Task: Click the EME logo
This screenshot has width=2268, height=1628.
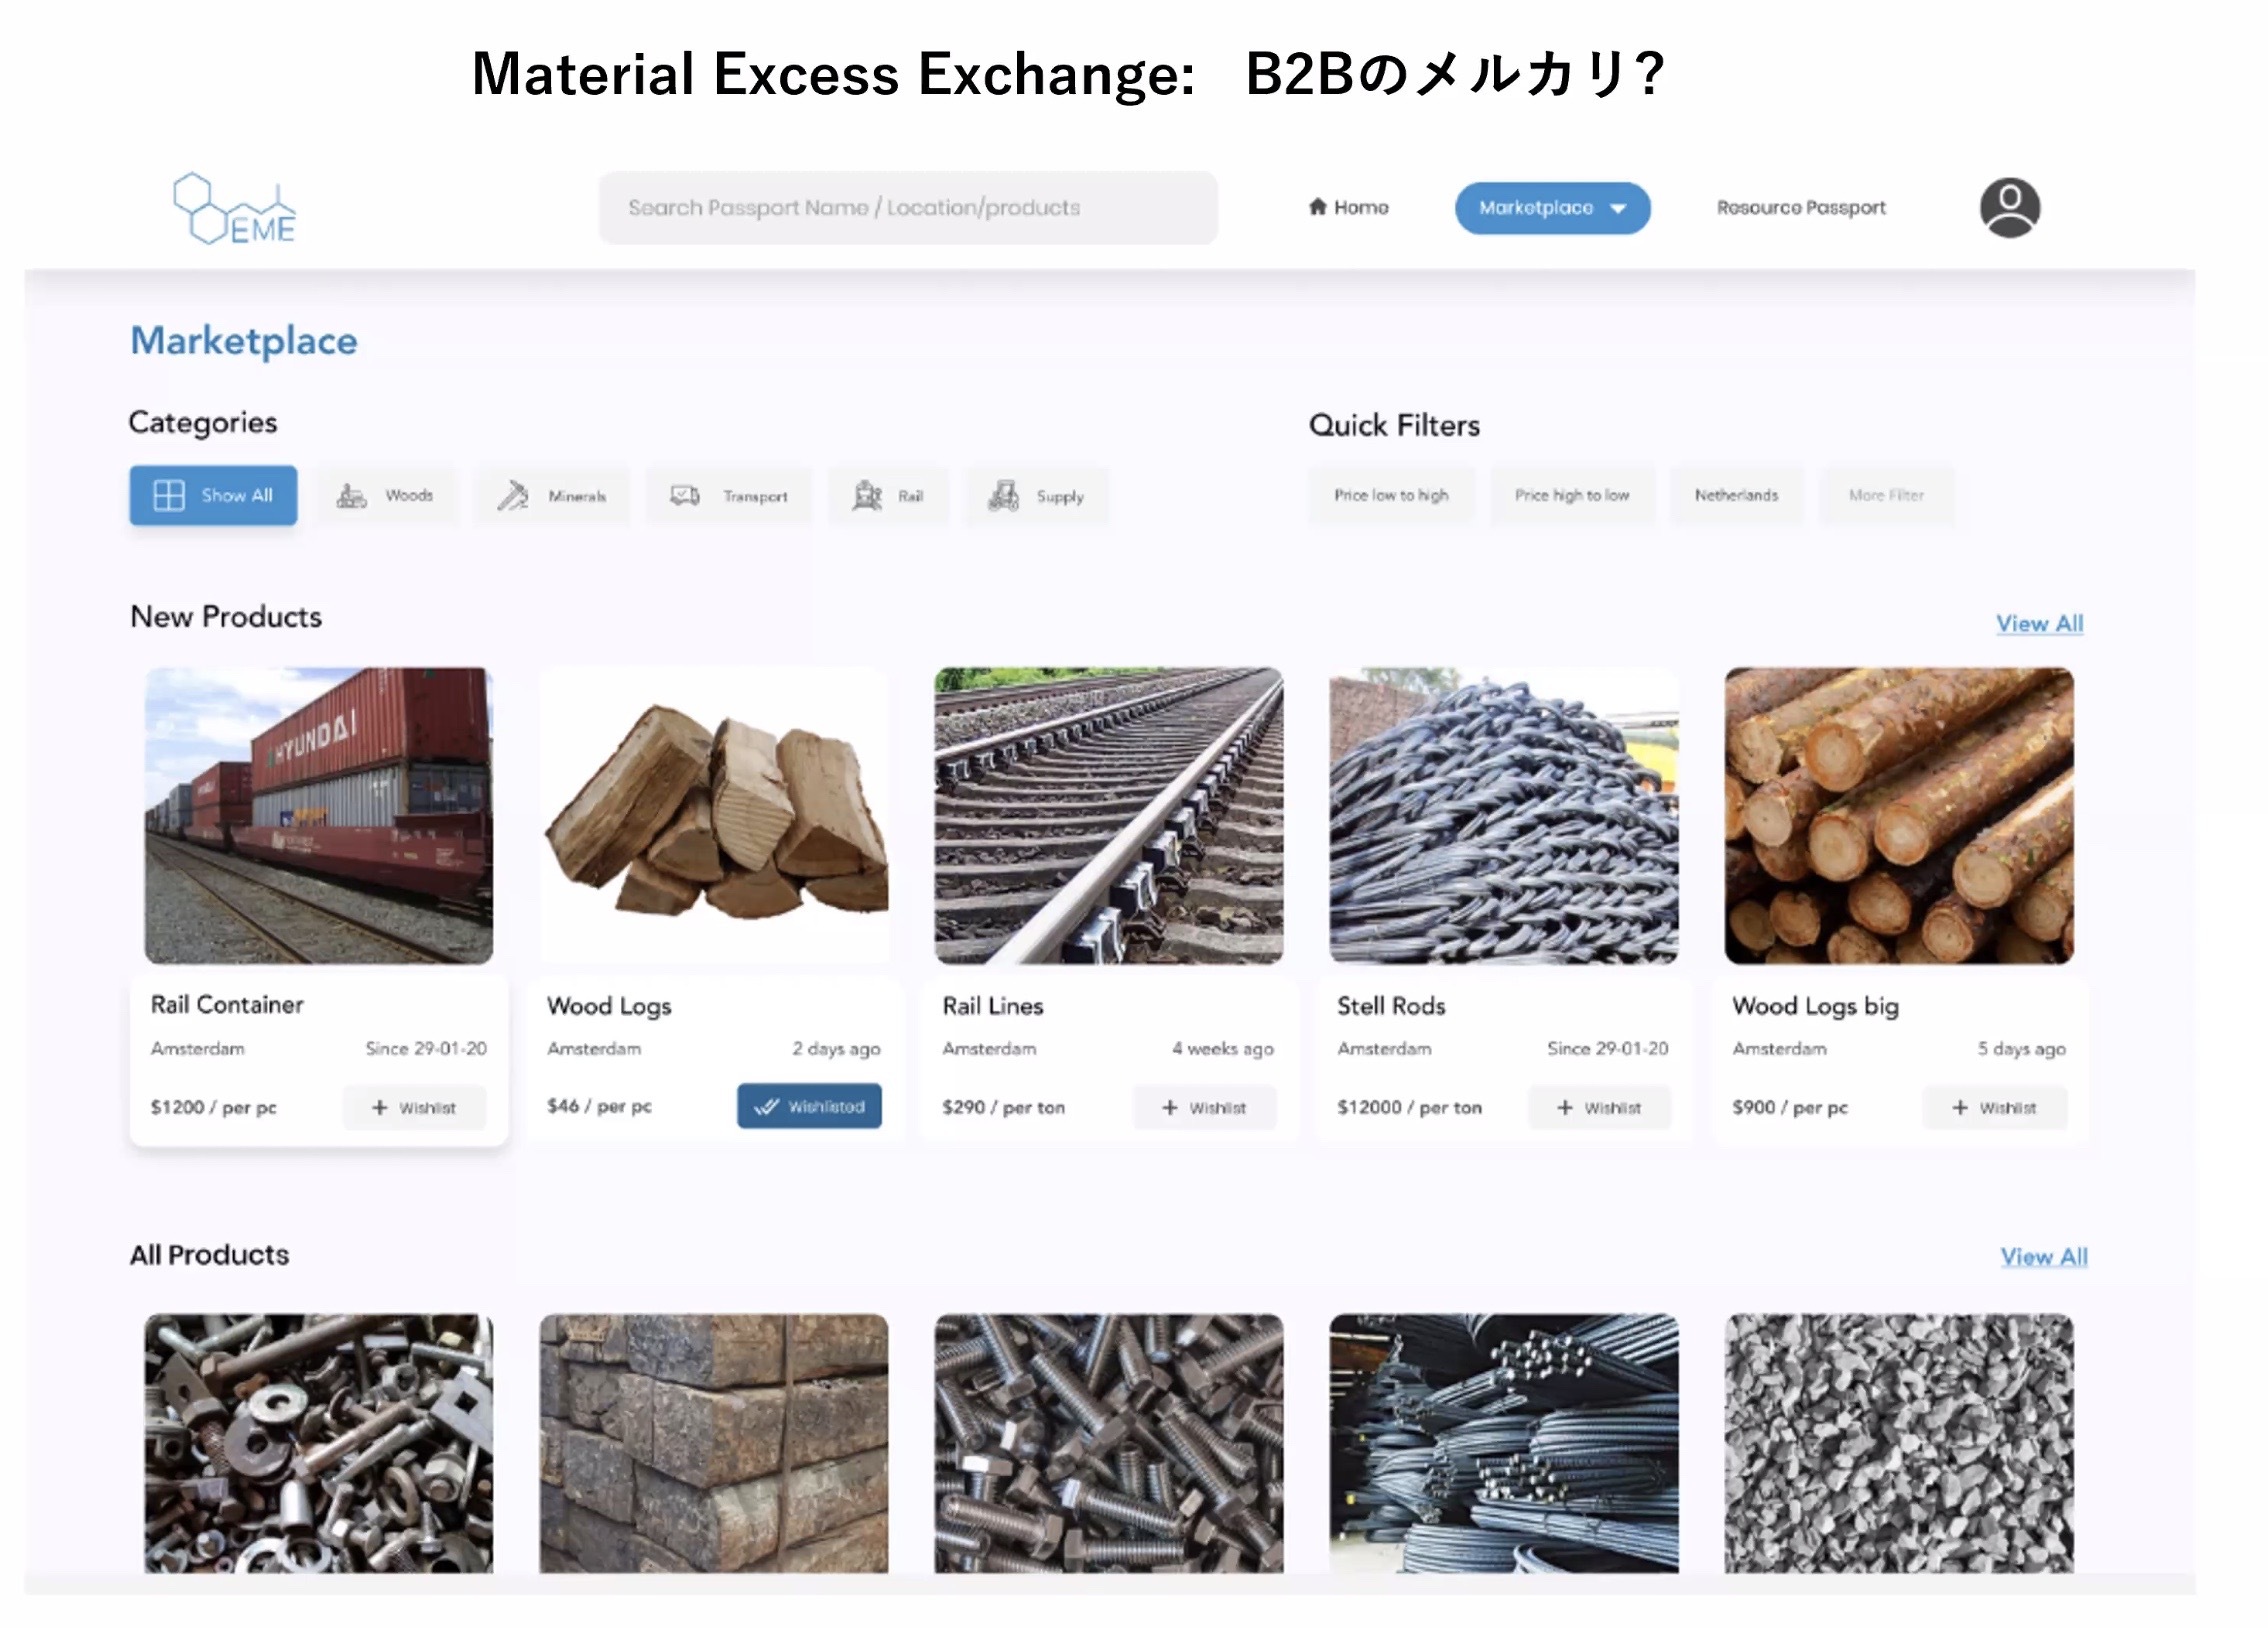Action: [232, 207]
